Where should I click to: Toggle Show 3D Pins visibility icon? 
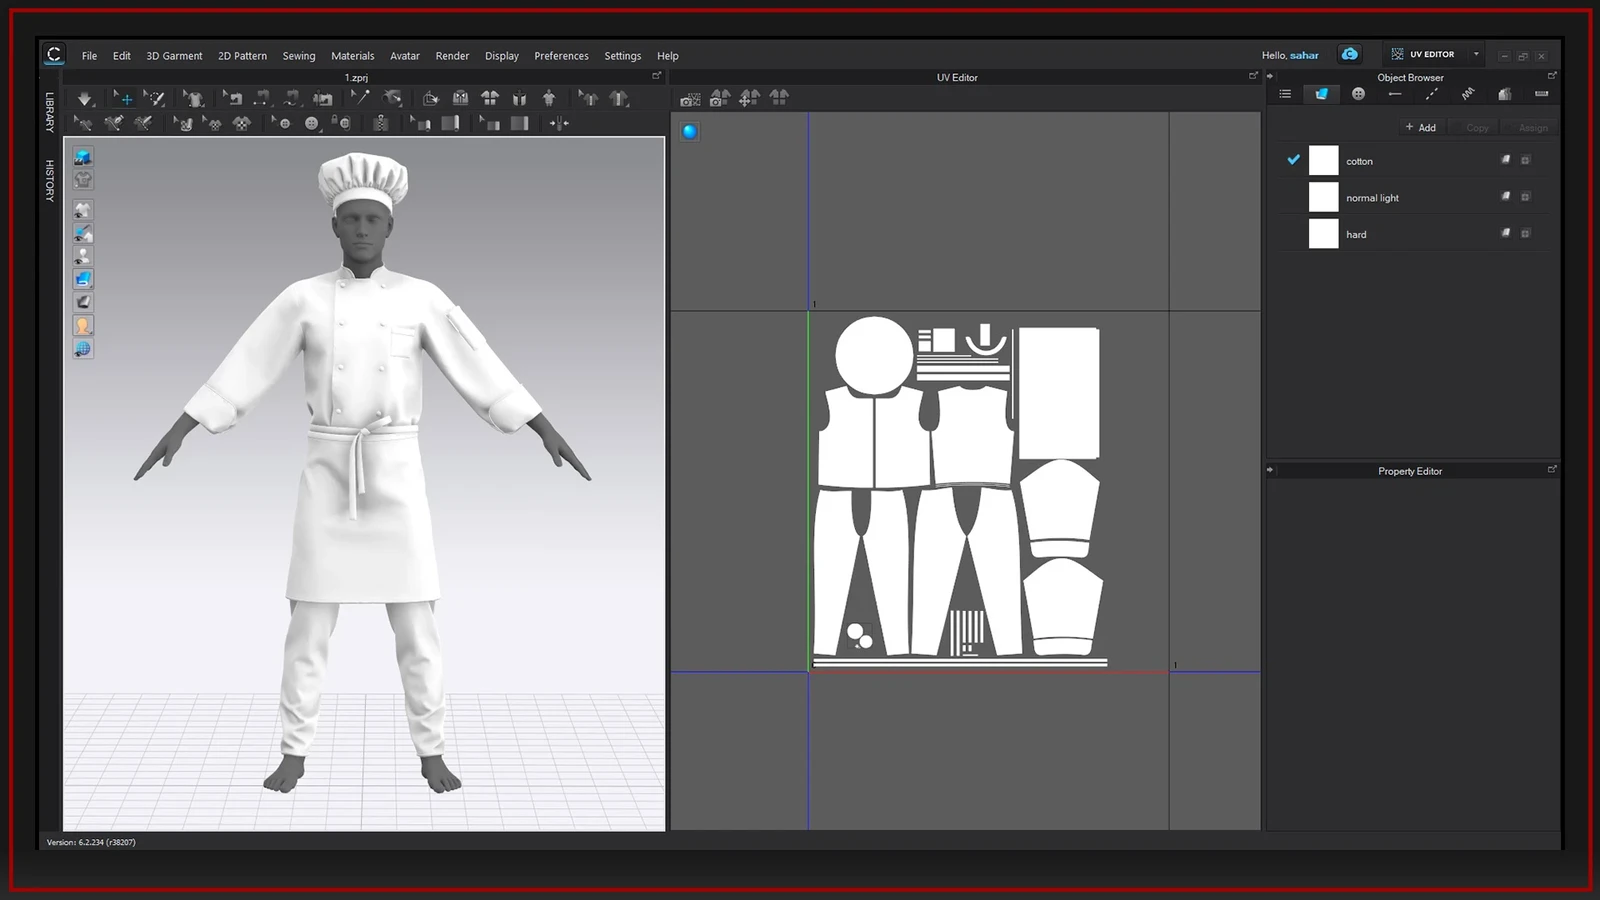(83, 233)
